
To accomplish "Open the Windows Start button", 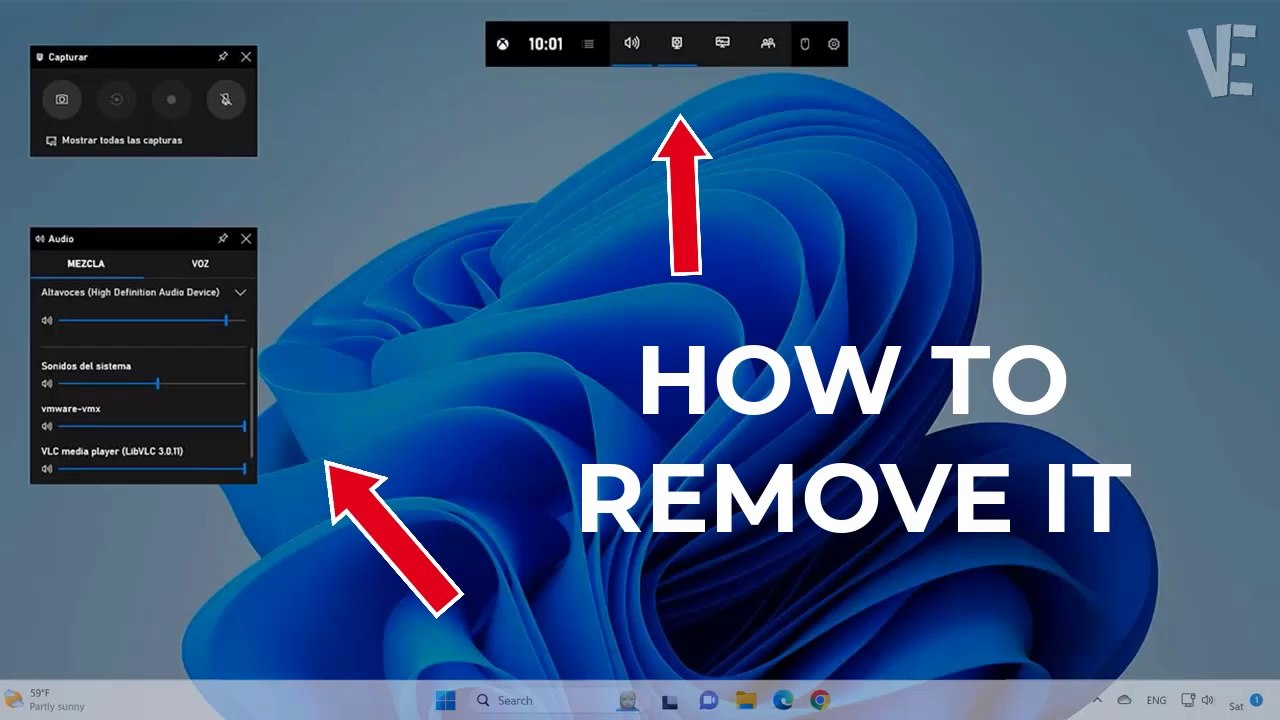I will 445,700.
